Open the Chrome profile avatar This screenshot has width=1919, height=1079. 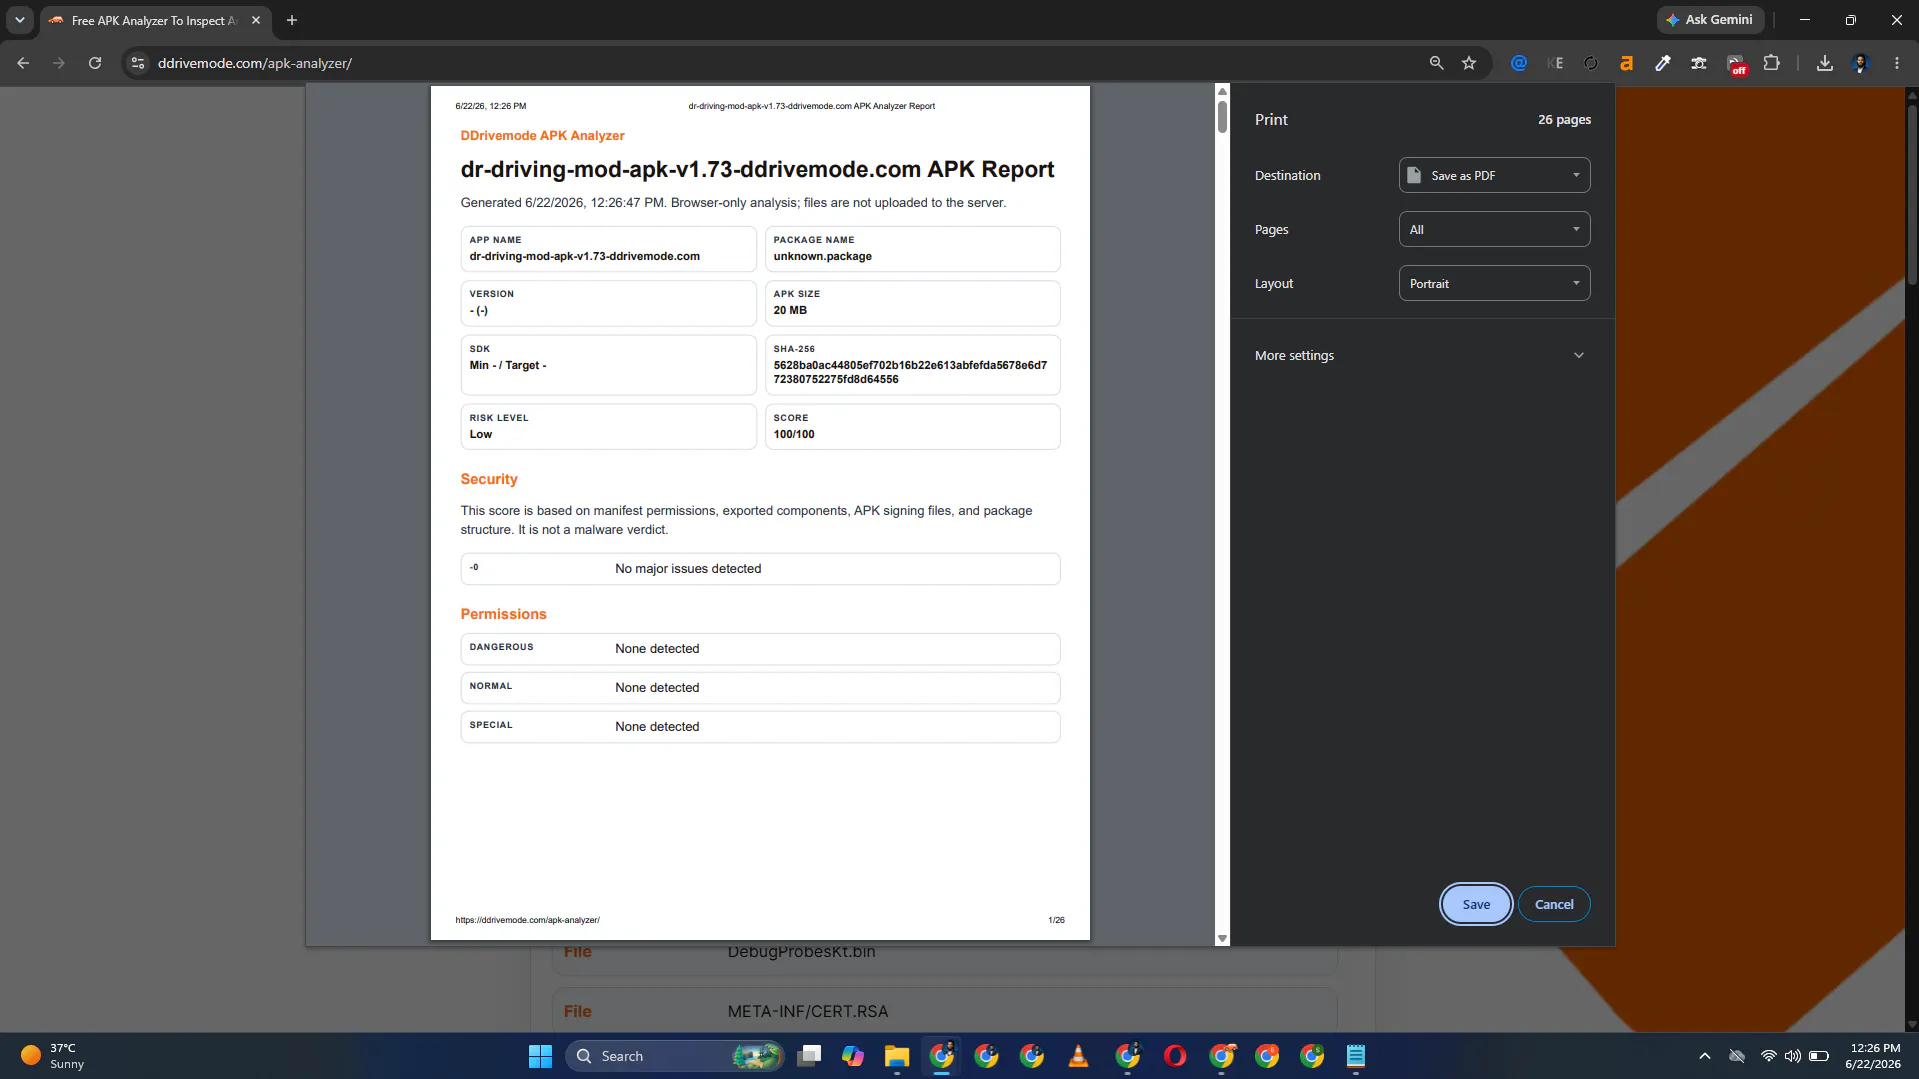pos(1861,63)
